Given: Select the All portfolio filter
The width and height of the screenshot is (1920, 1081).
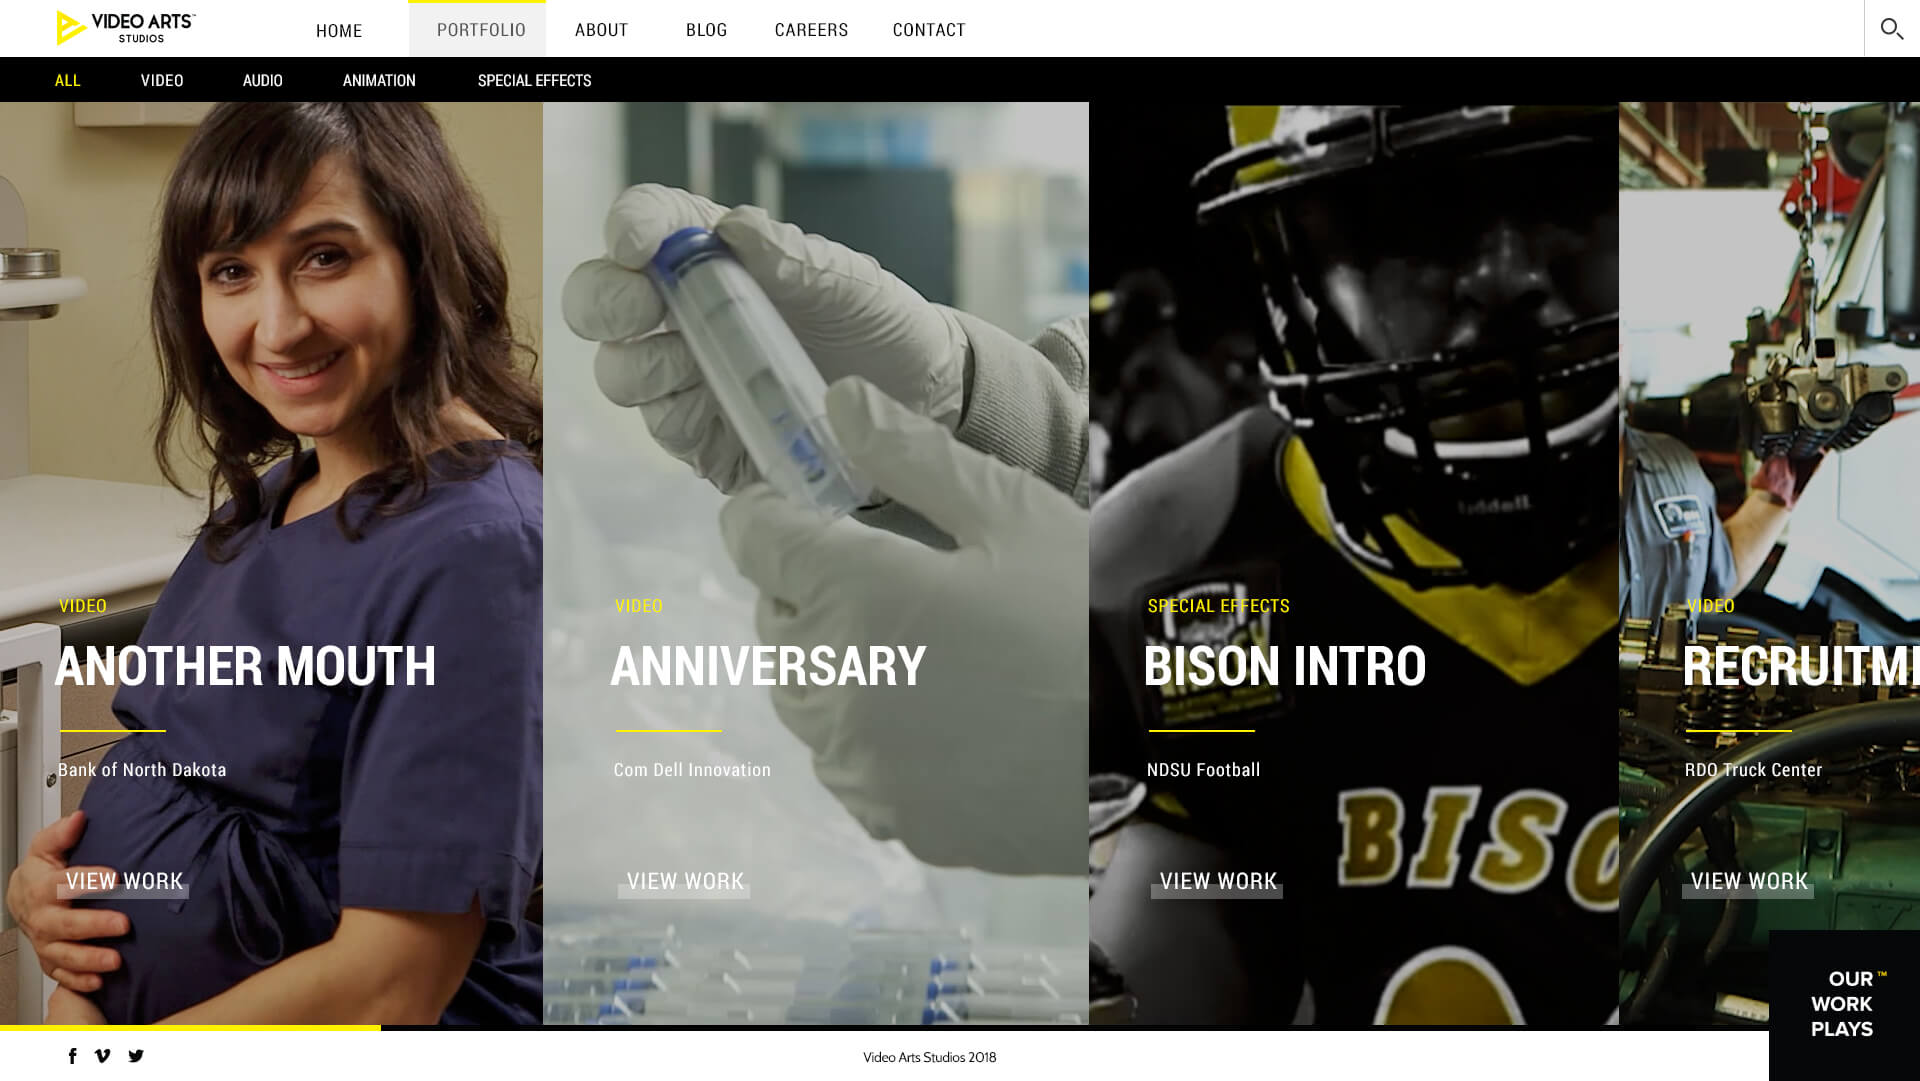Looking at the screenshot, I should 68,80.
